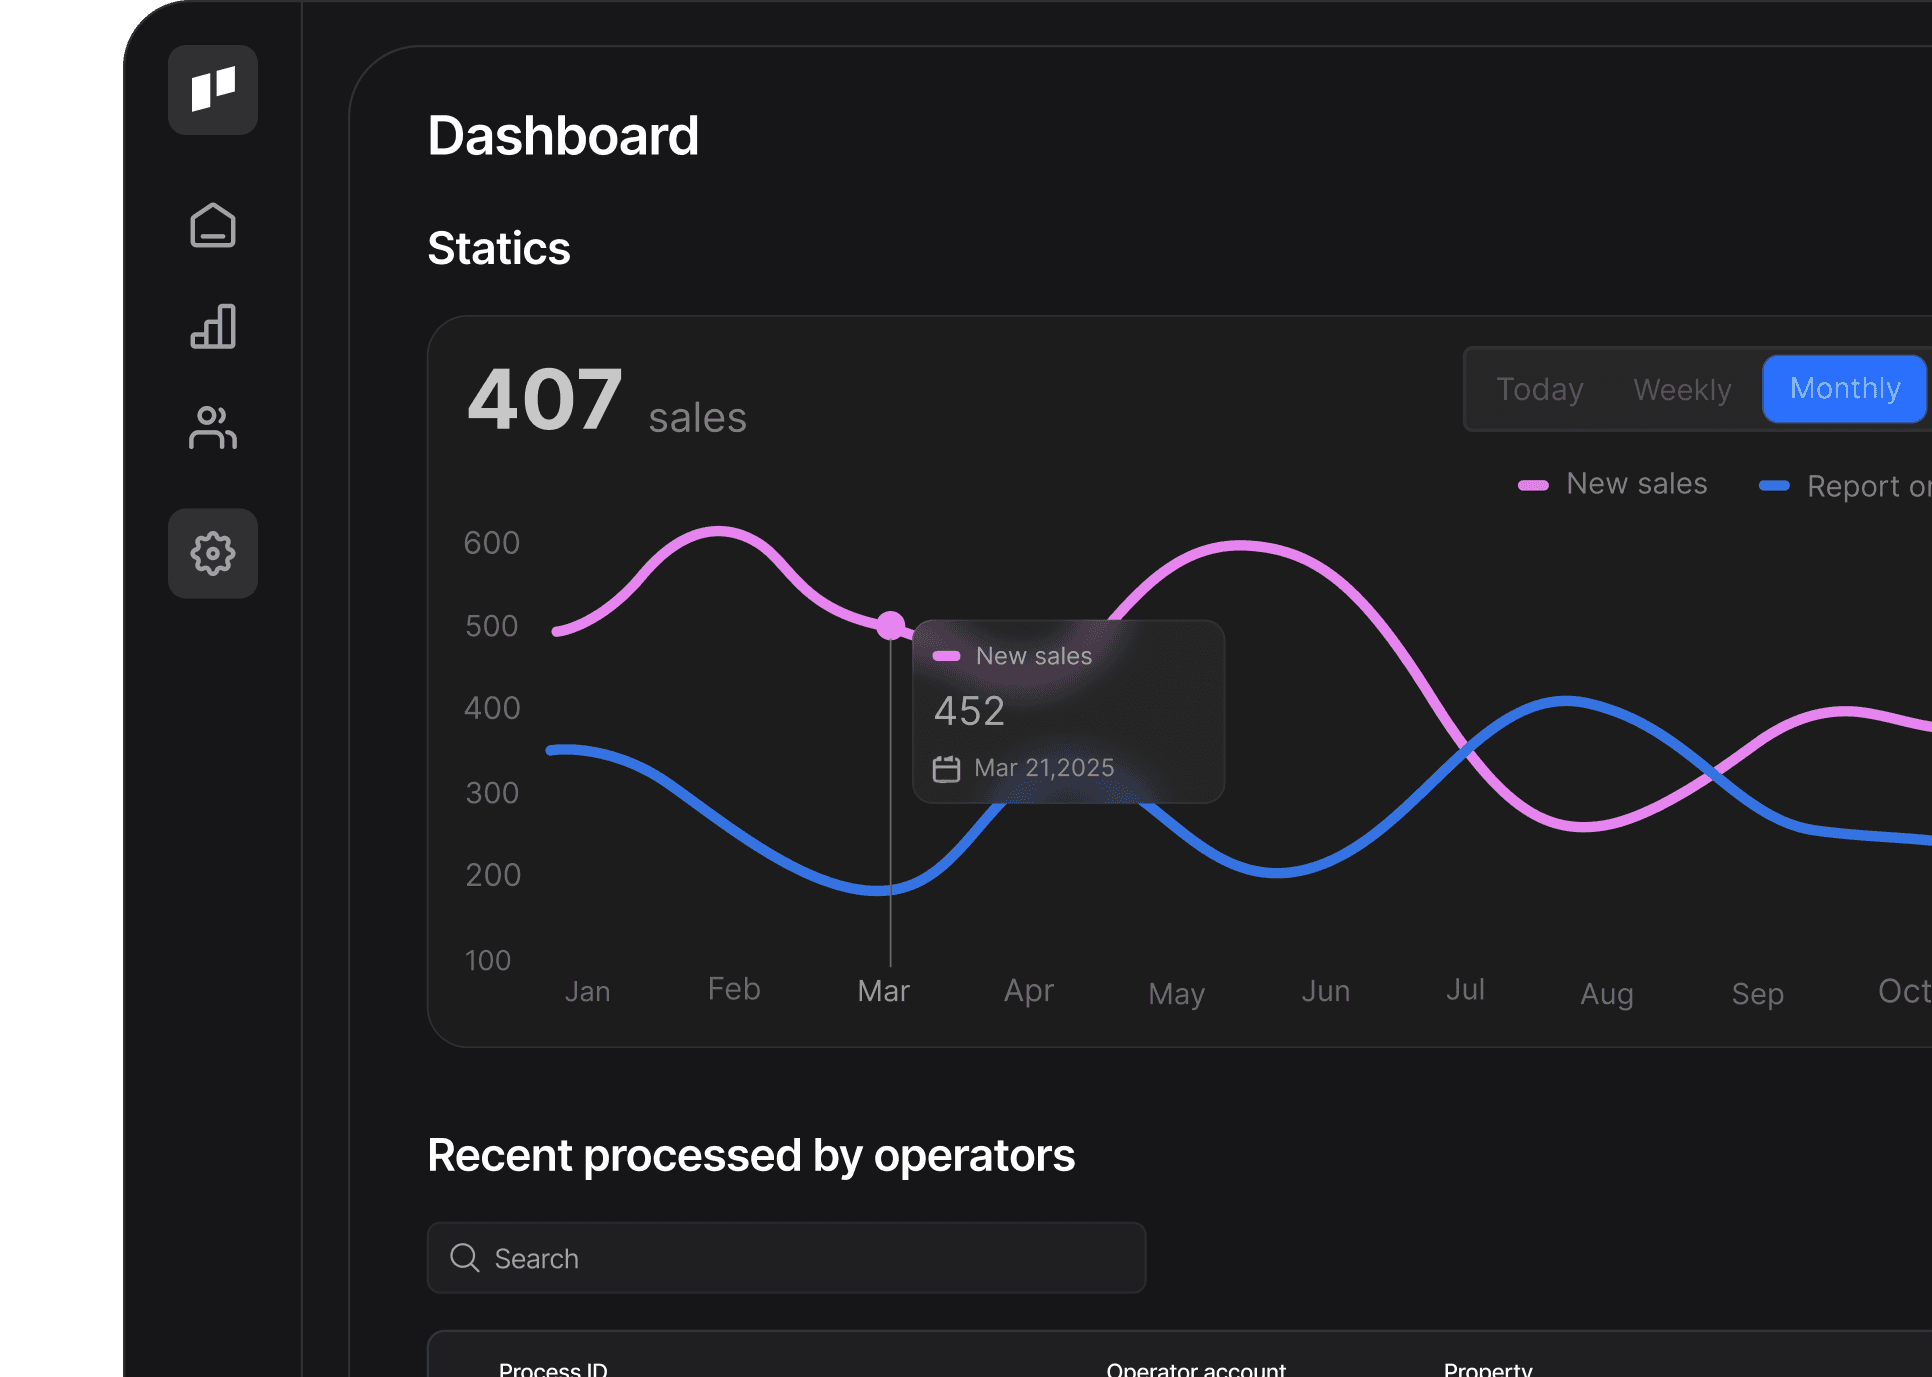Viewport: 1932px width, 1377px height.
Task: Click the New sales 452 tooltip card
Action: (1068, 712)
